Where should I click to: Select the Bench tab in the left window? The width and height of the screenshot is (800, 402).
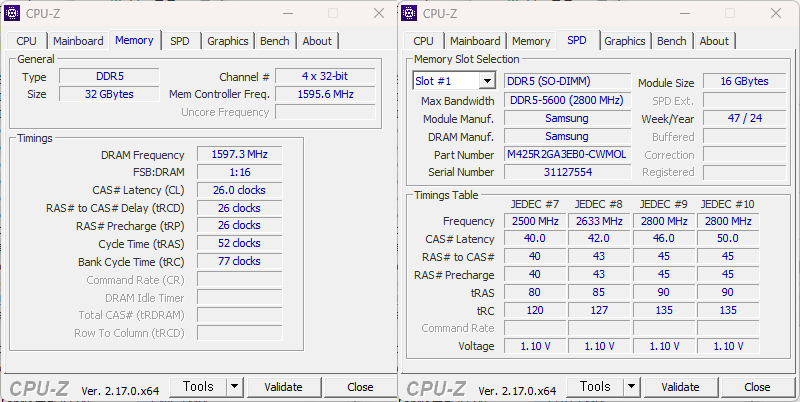[274, 41]
